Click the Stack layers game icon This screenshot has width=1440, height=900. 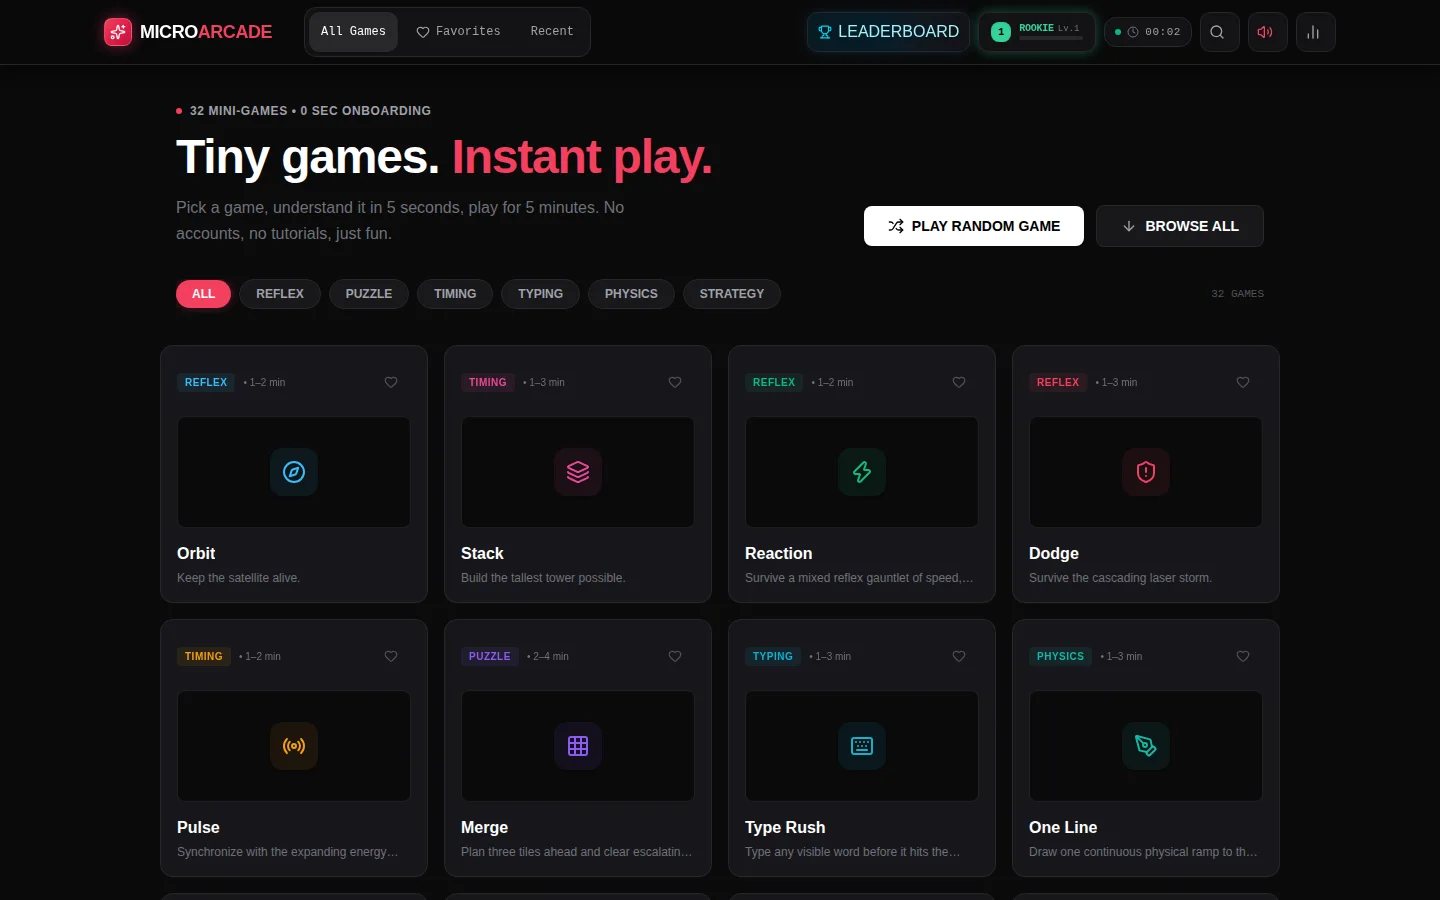[x=578, y=472]
